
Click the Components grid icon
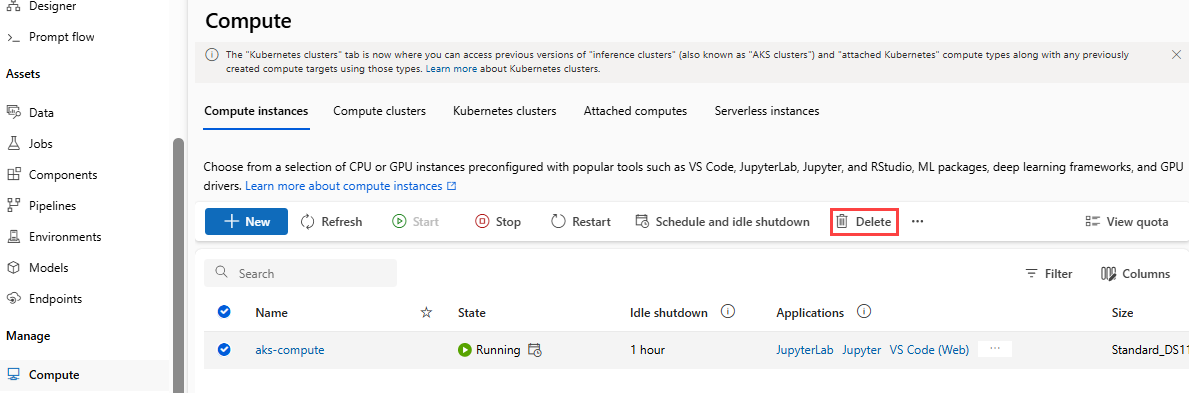pos(13,174)
